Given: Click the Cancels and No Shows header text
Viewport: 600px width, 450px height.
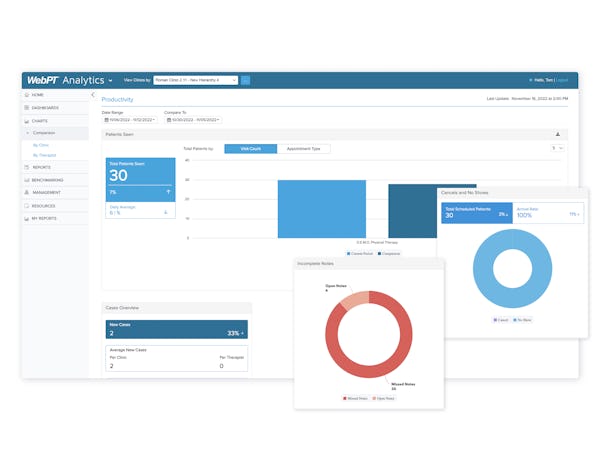Looking at the screenshot, I should click(465, 192).
